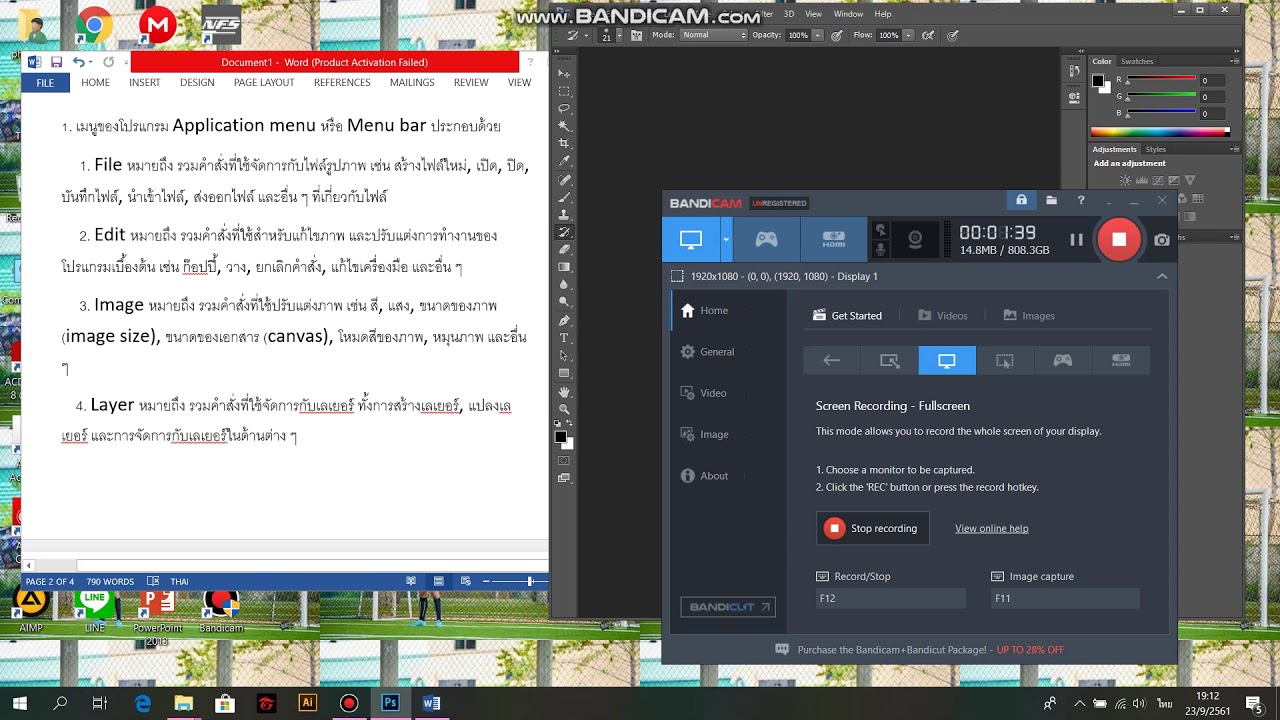
Task: Click Image capture hotkey field F11
Action: [x=1064, y=598]
